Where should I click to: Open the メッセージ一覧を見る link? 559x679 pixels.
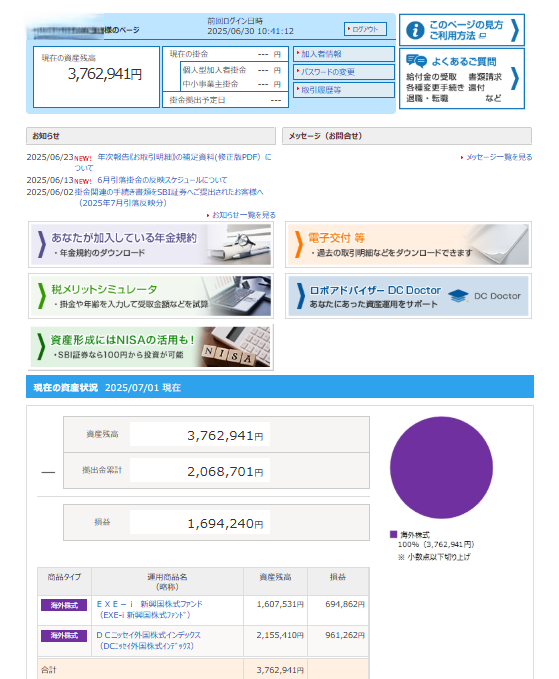pos(499,157)
